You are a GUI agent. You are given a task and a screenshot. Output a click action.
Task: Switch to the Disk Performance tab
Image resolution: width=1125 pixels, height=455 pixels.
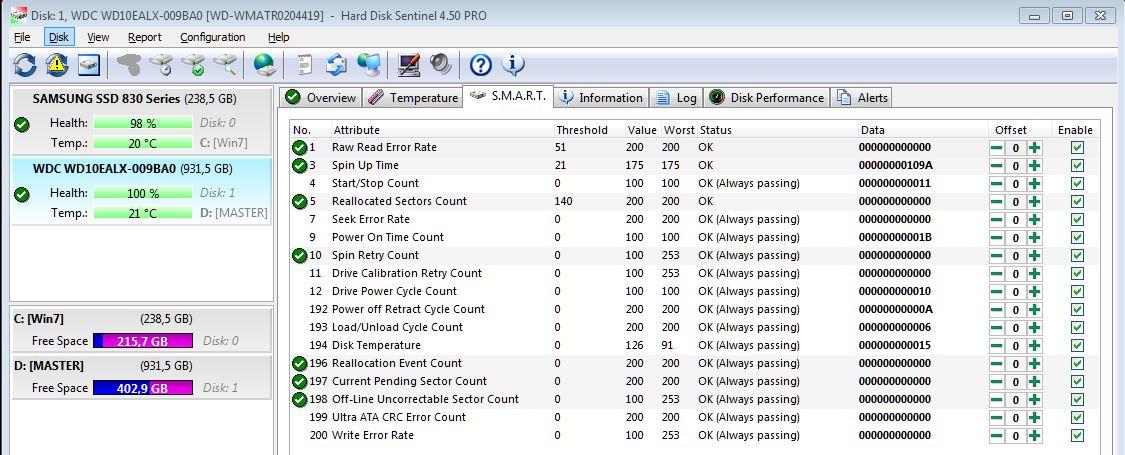[x=766, y=98]
